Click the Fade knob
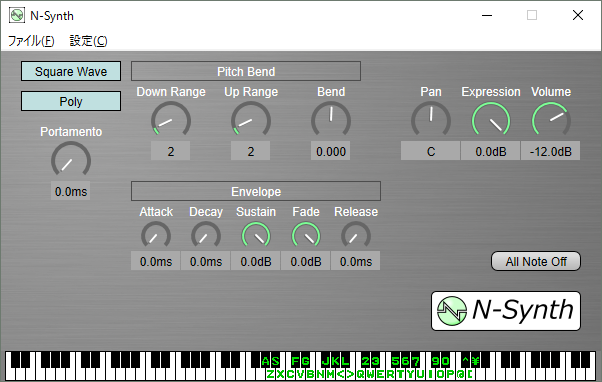 pos(306,235)
